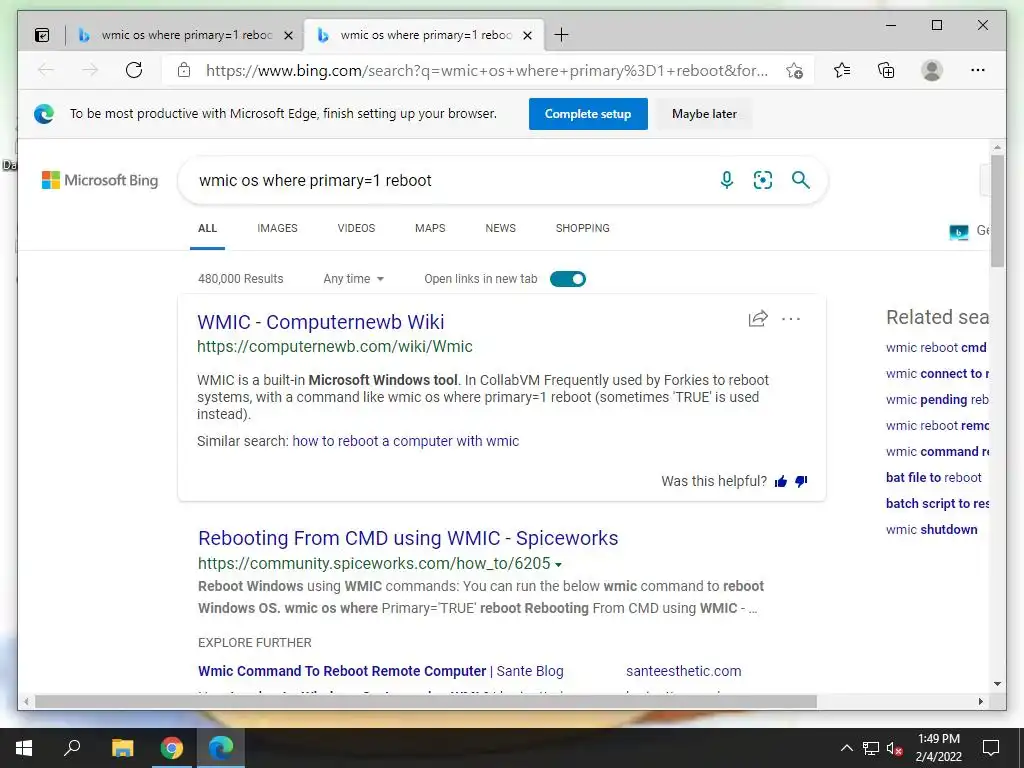Give thumbs up to the answer
1024x768 pixels.
tap(780, 482)
